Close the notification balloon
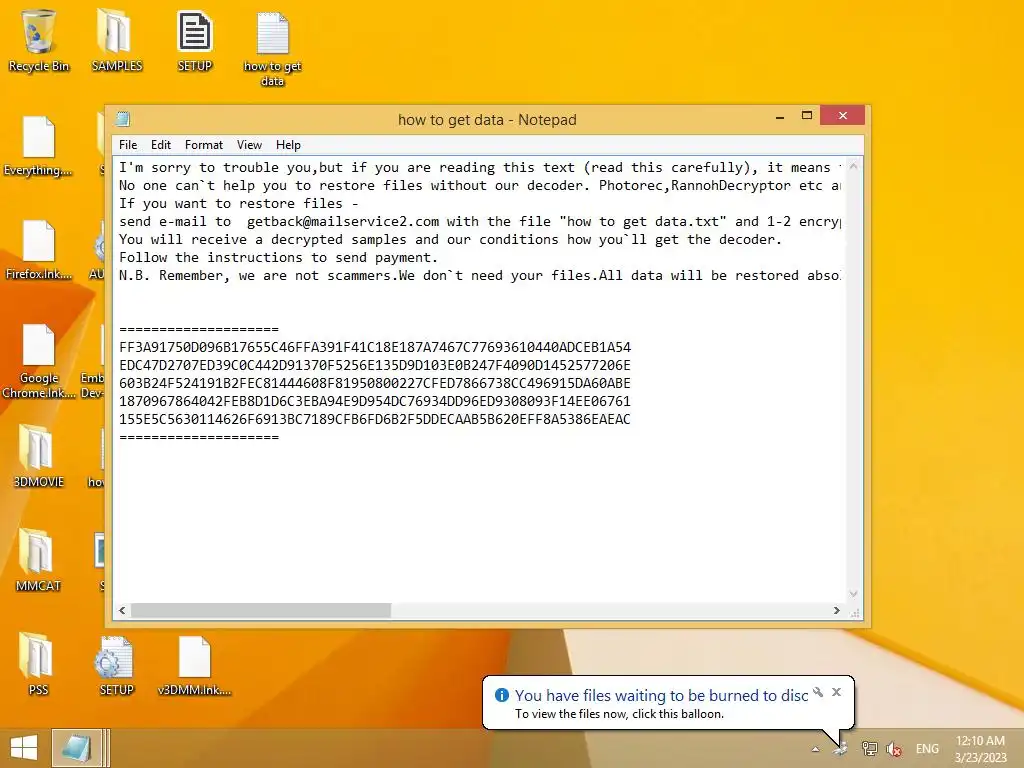1024x768 pixels. [836, 692]
